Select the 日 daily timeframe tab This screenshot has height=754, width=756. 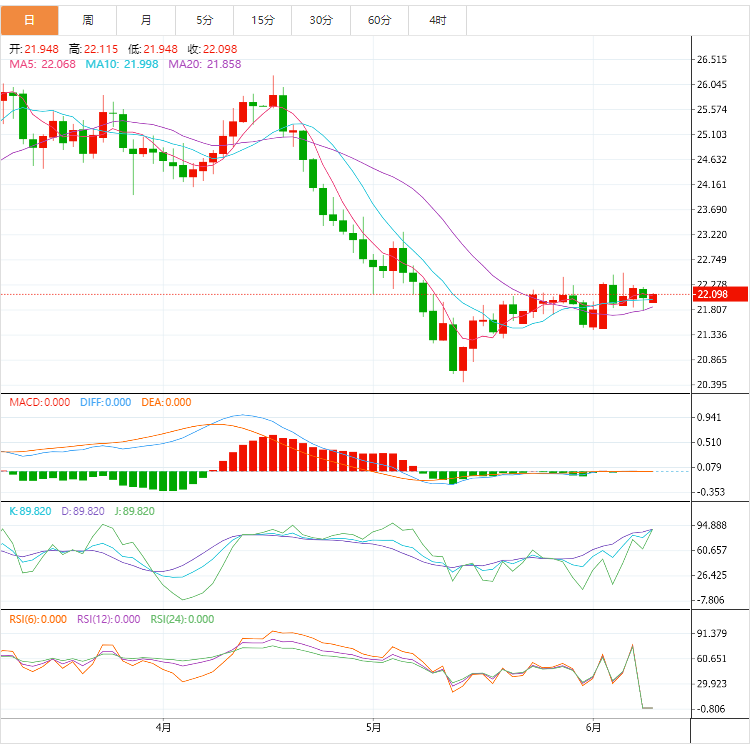29,20
